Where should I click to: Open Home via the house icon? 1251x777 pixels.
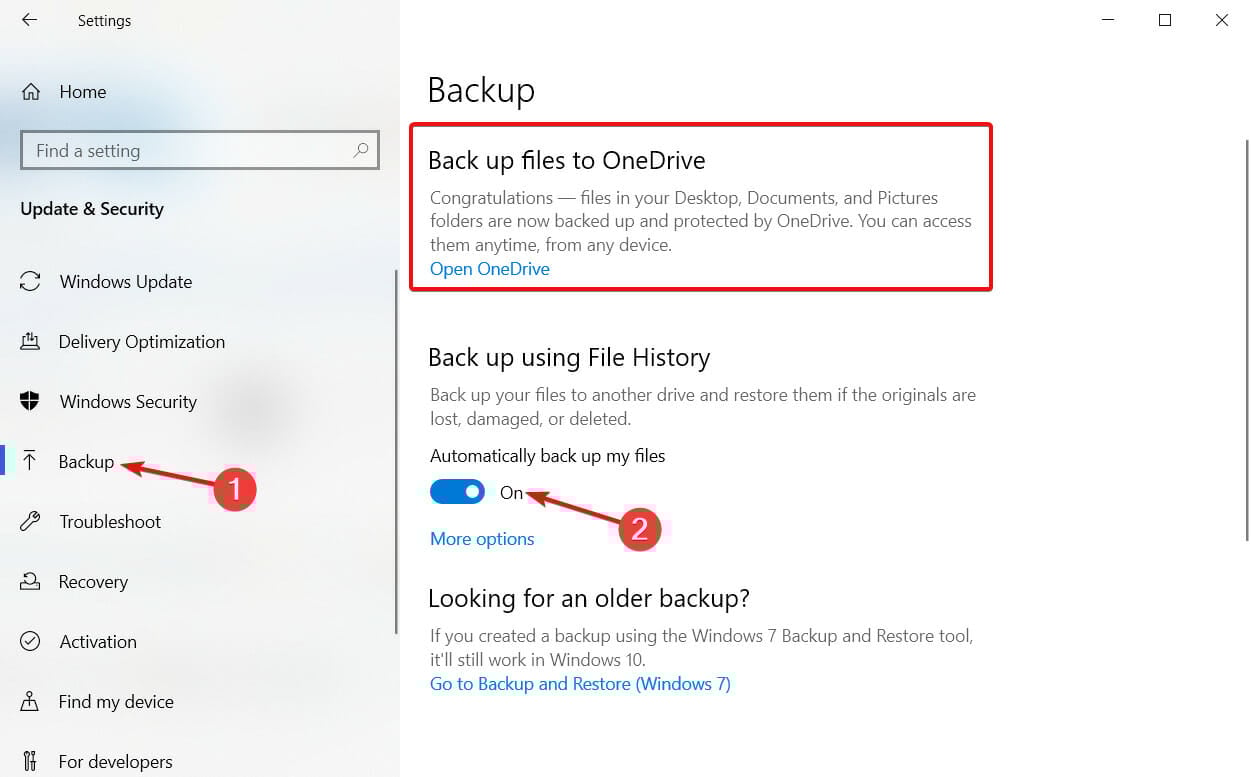pos(31,92)
